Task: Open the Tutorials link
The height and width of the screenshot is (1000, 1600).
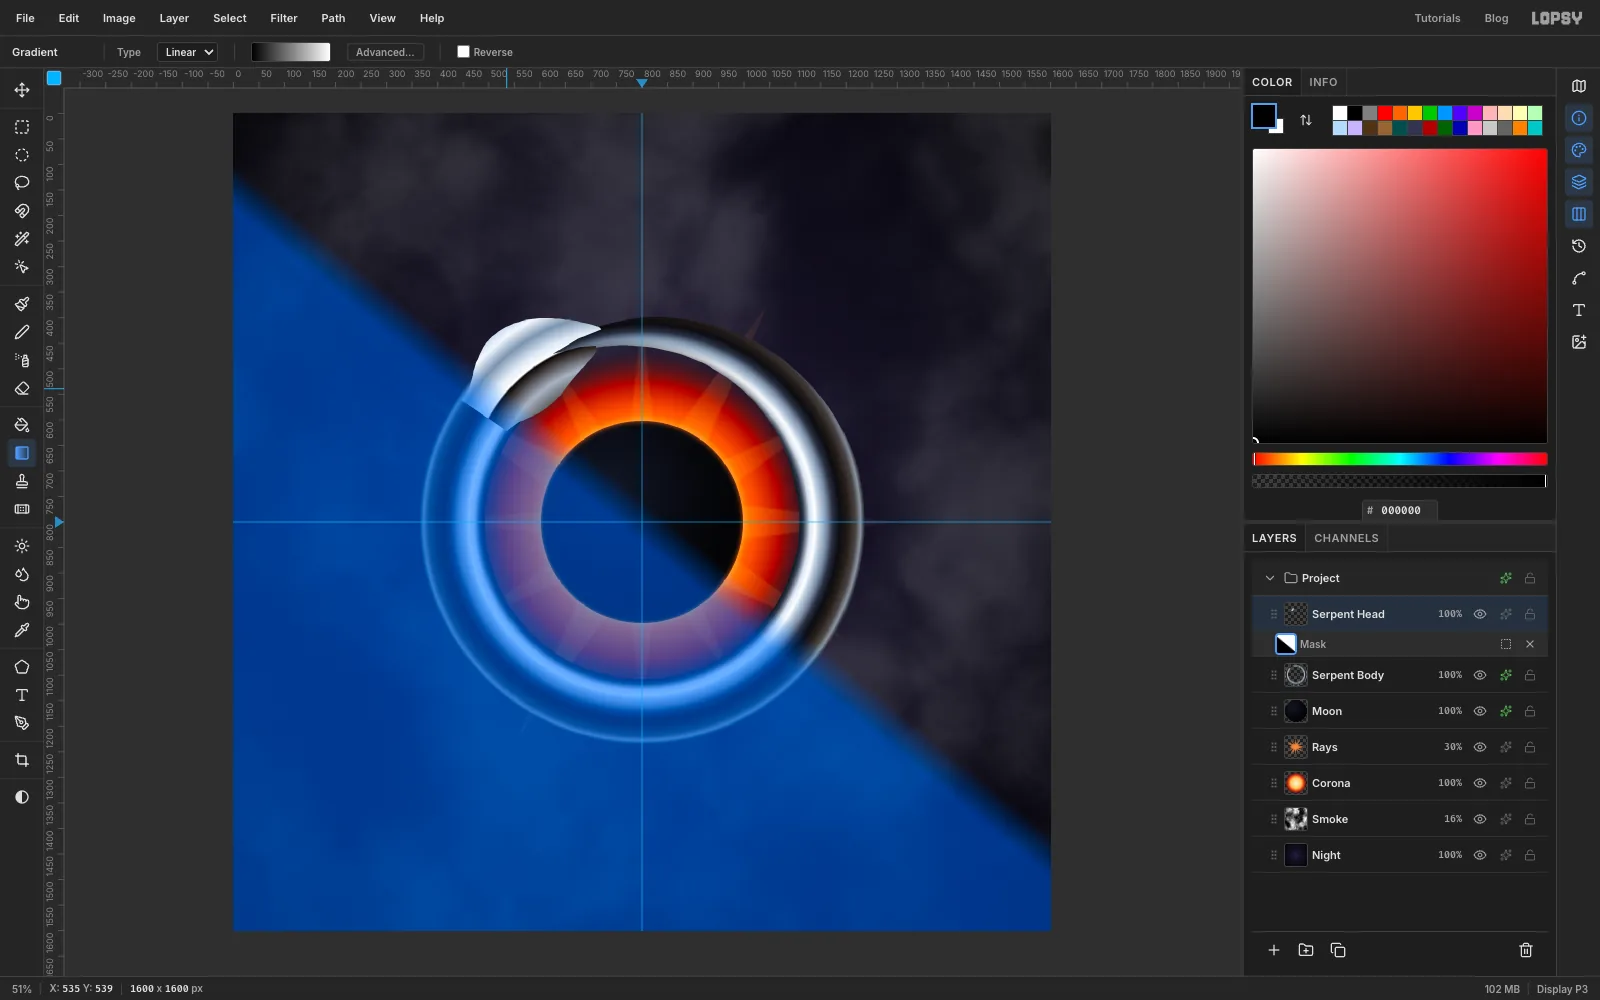Action: tap(1437, 18)
